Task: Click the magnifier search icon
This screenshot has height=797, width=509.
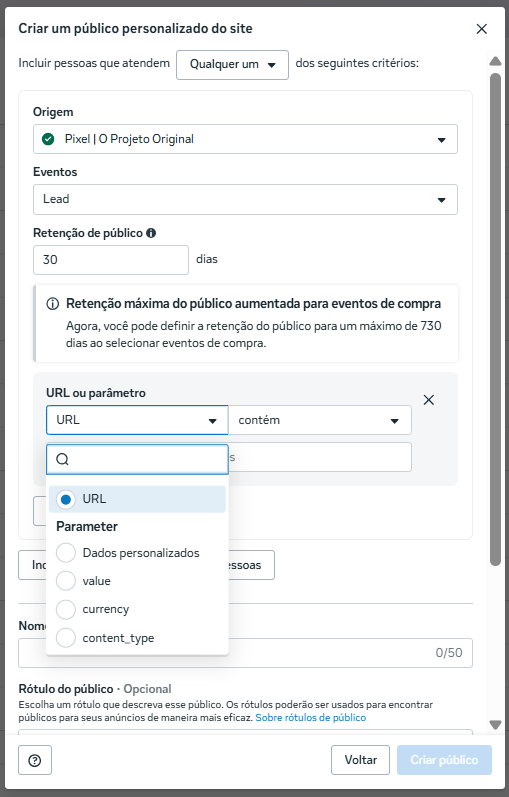Action: pos(62,459)
